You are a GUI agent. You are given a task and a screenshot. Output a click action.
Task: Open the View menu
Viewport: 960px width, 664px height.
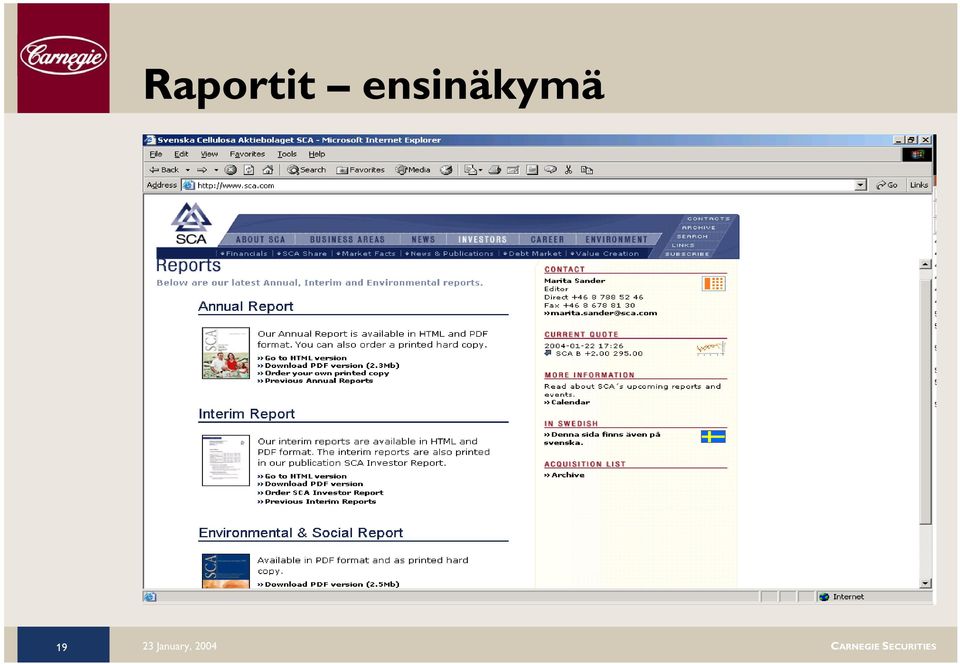click(x=209, y=154)
